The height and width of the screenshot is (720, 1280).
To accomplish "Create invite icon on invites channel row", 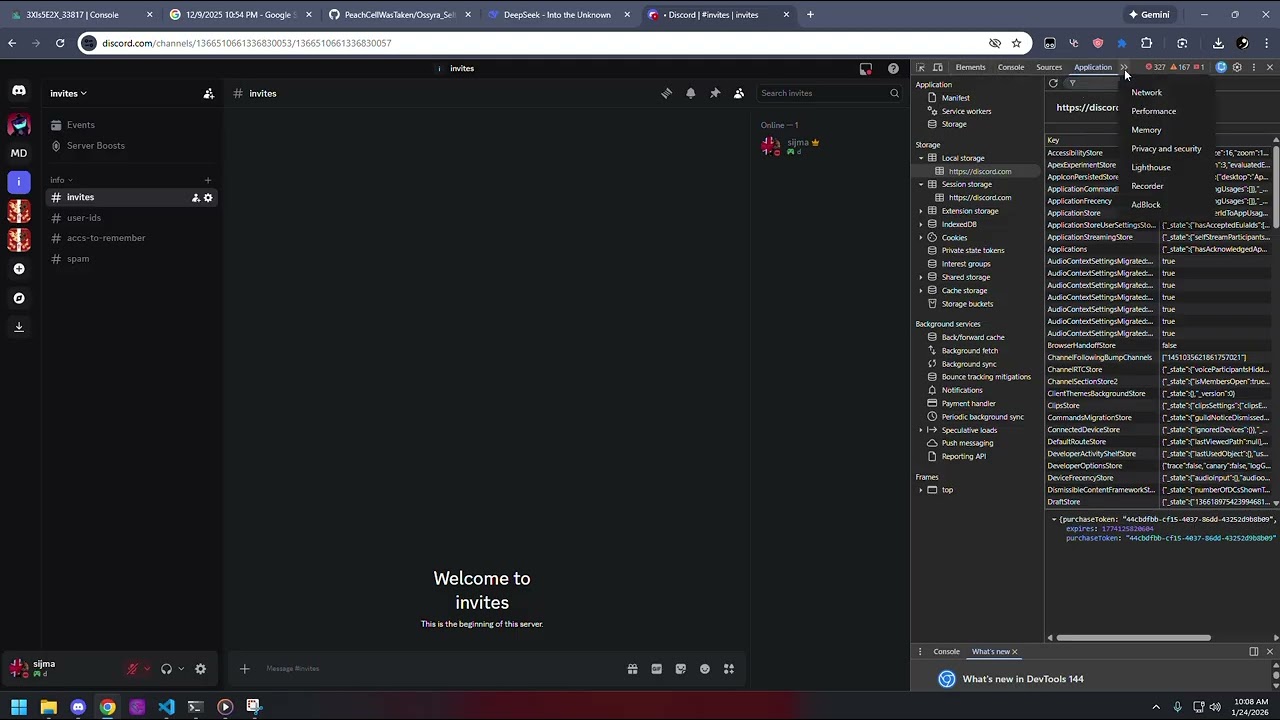I will (196, 198).
